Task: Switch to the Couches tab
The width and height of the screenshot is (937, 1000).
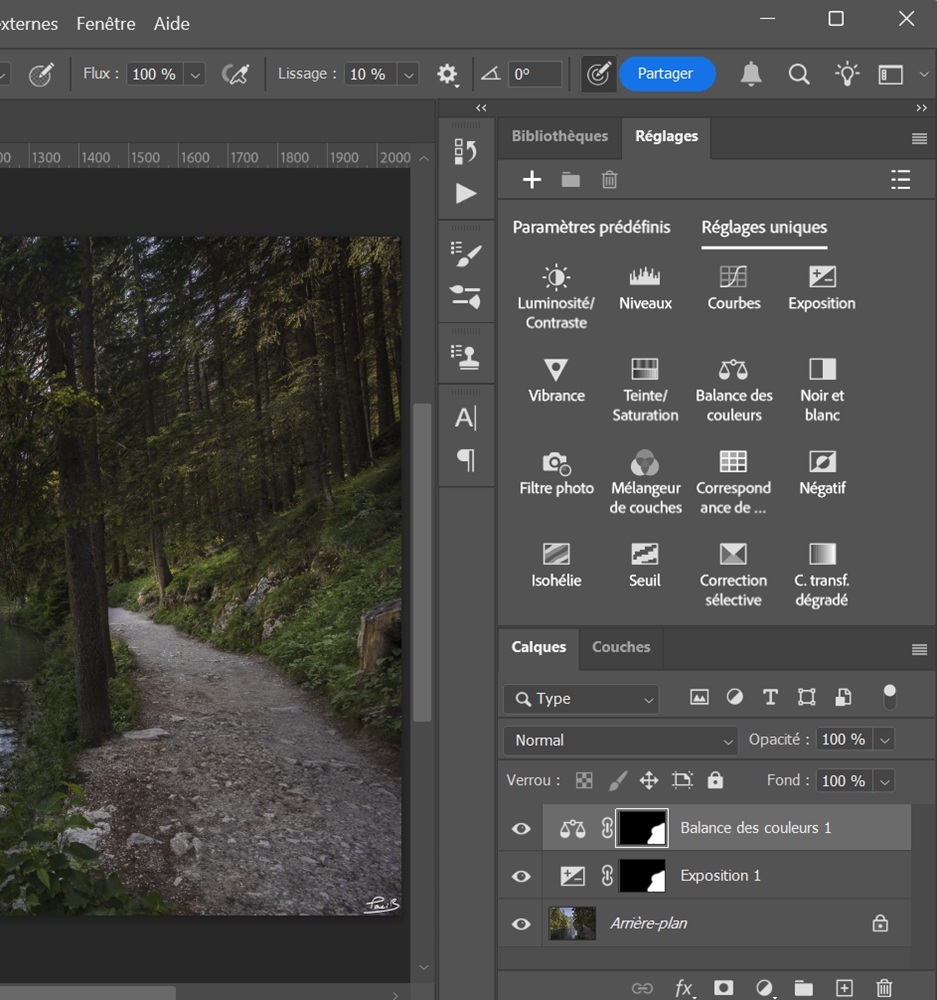Action: coord(621,647)
